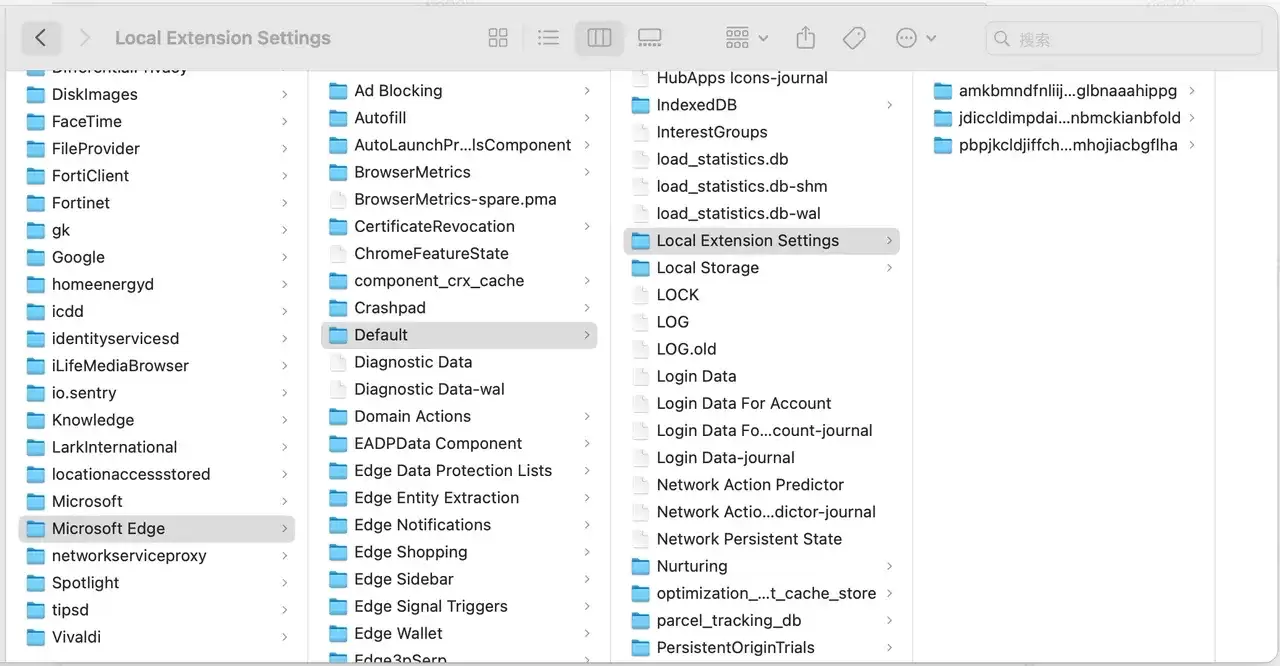
Task: Select the networkserviceproxy folder
Action: point(157,556)
